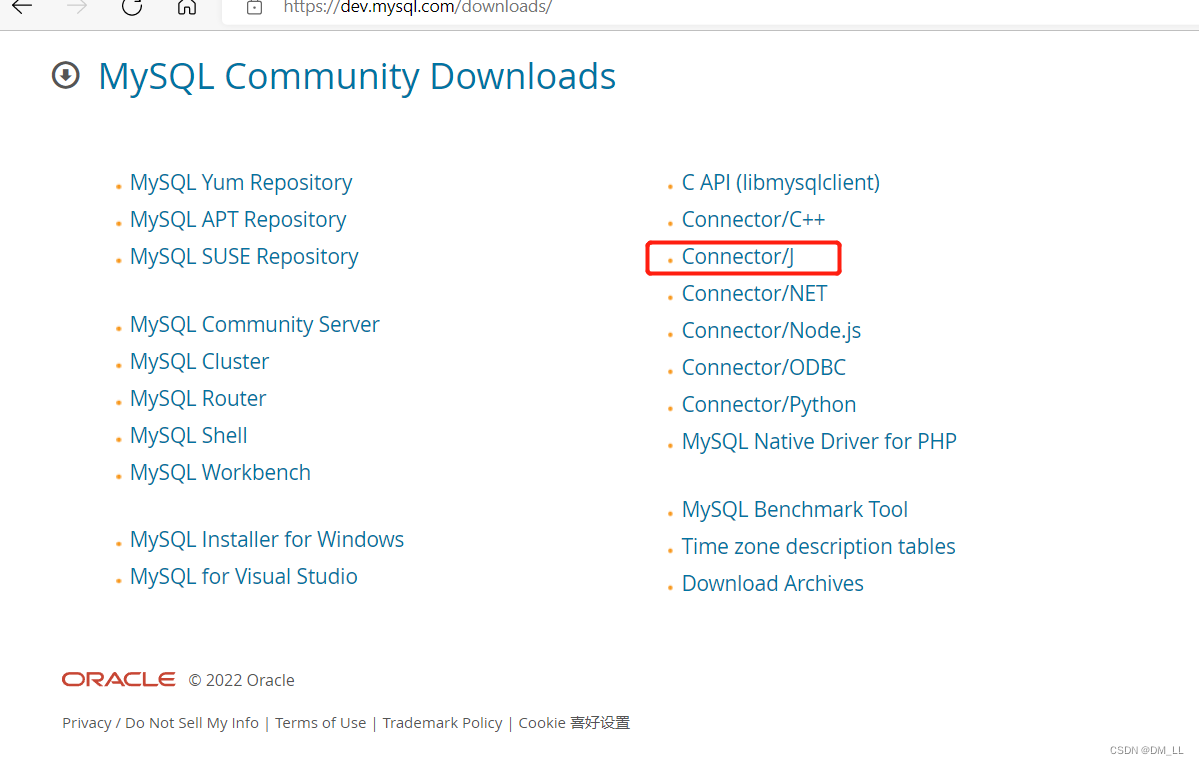This screenshot has width=1199, height=765.
Task: Reload the page with the refresh icon
Action: pos(132,7)
